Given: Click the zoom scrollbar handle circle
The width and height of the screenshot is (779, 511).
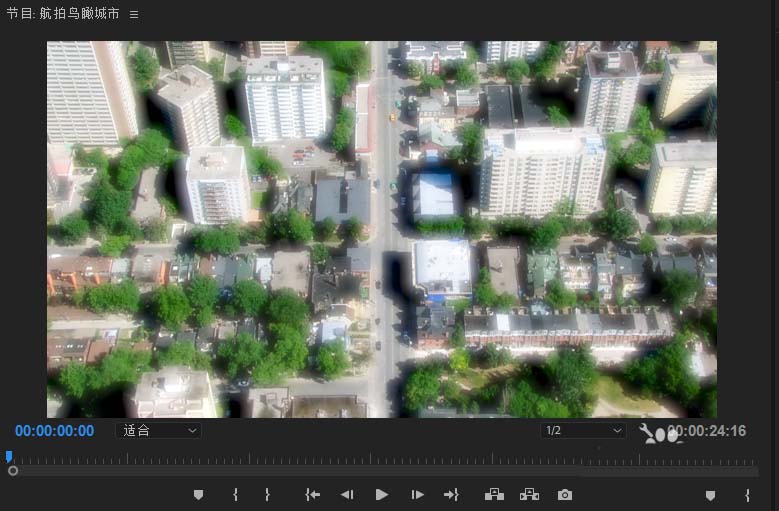Looking at the screenshot, I should click(13, 470).
